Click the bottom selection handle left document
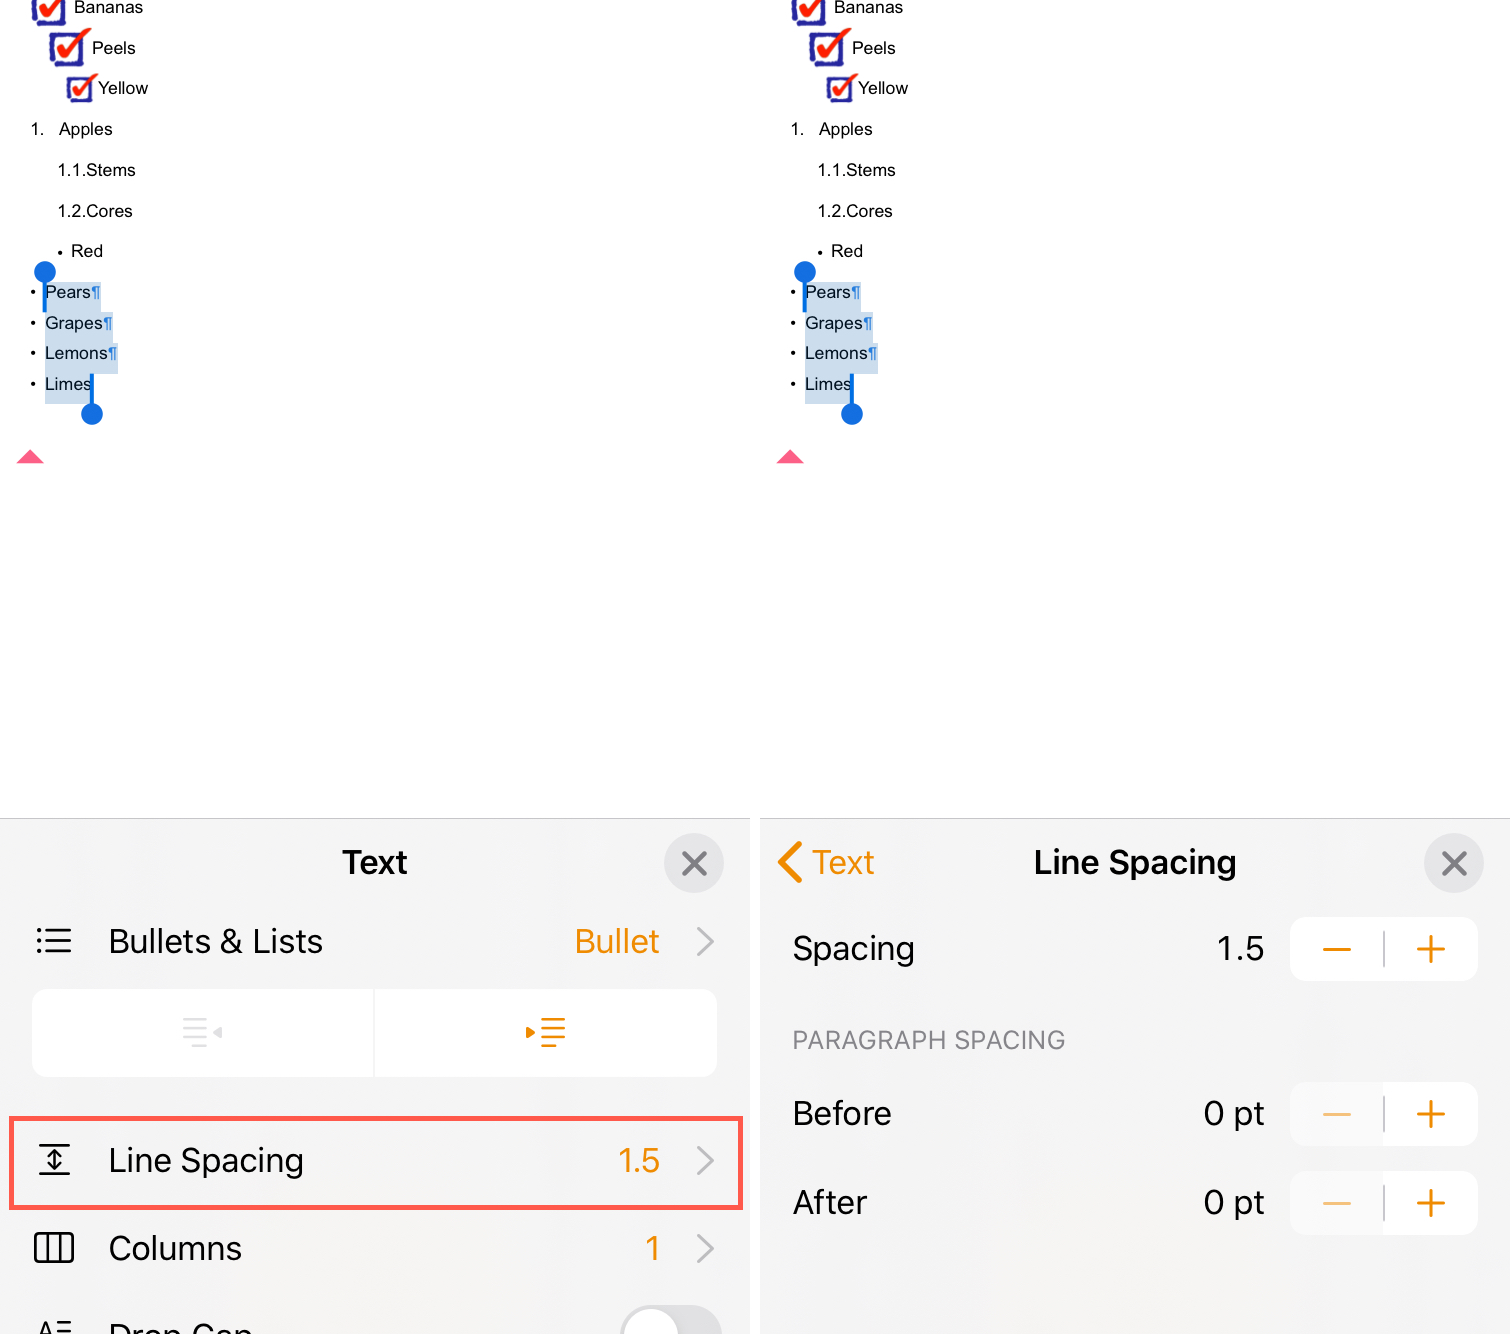This screenshot has width=1510, height=1334. (92, 414)
